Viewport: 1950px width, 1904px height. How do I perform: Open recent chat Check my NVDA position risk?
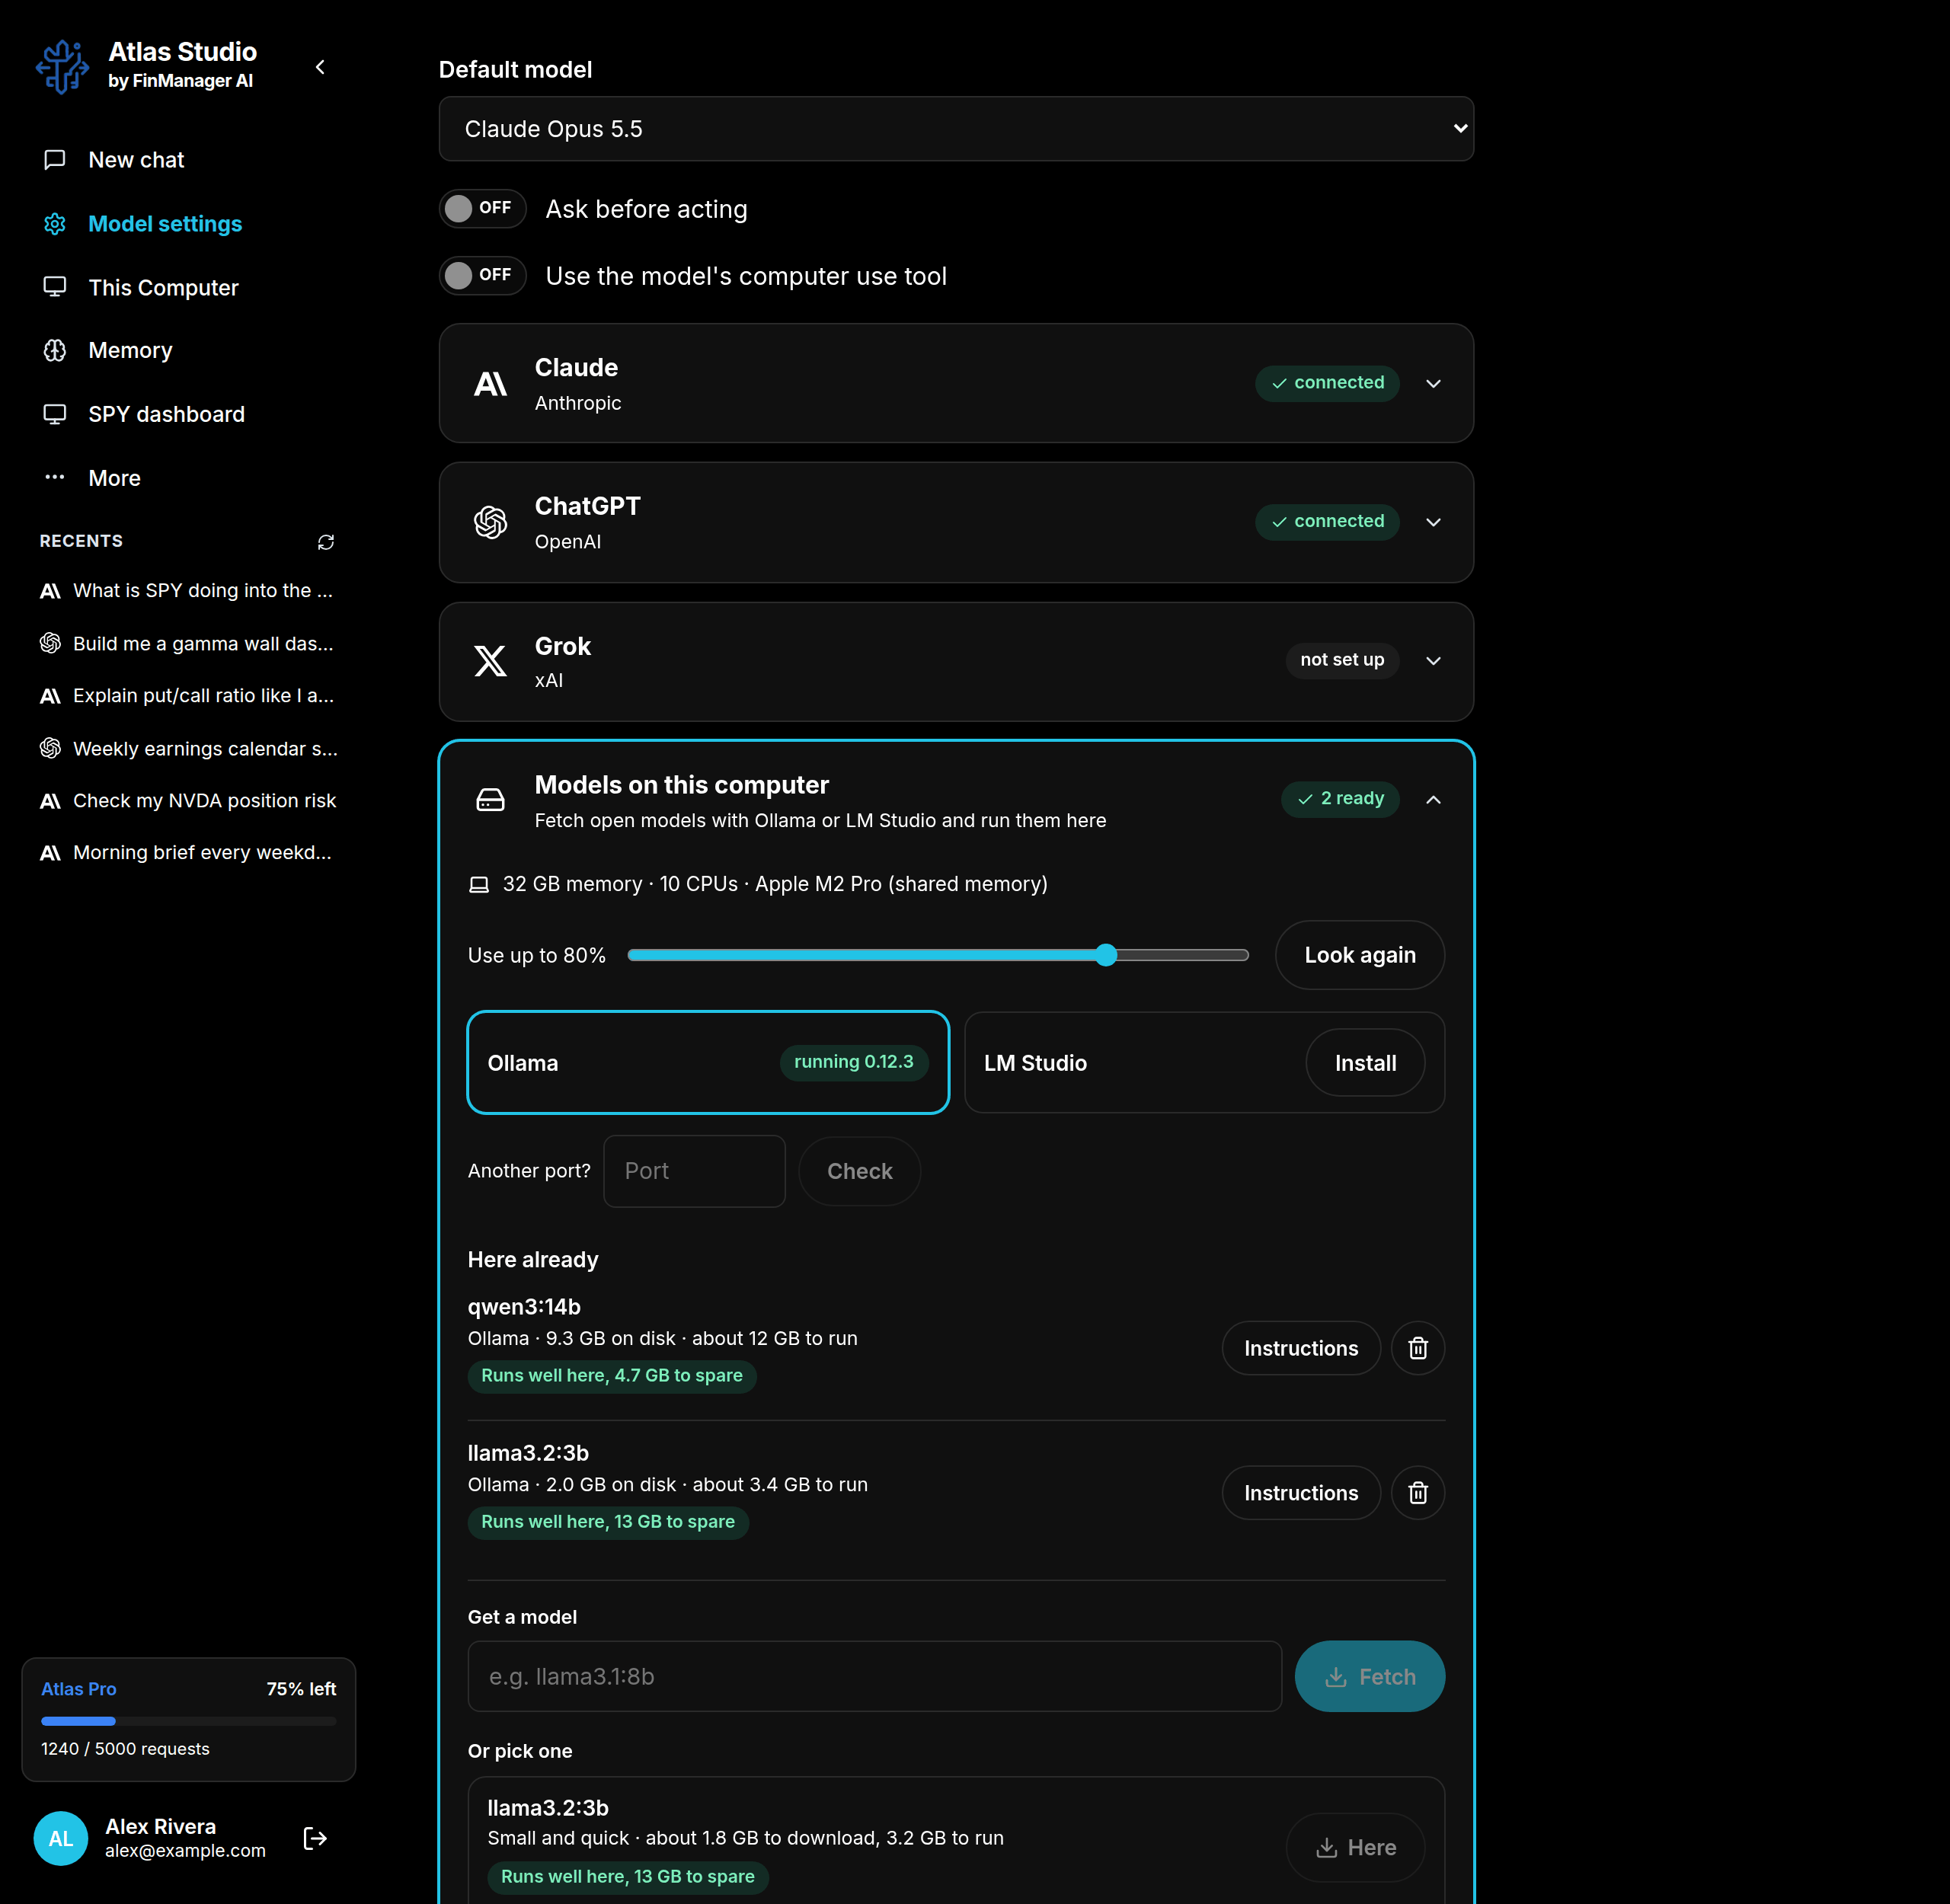188,801
